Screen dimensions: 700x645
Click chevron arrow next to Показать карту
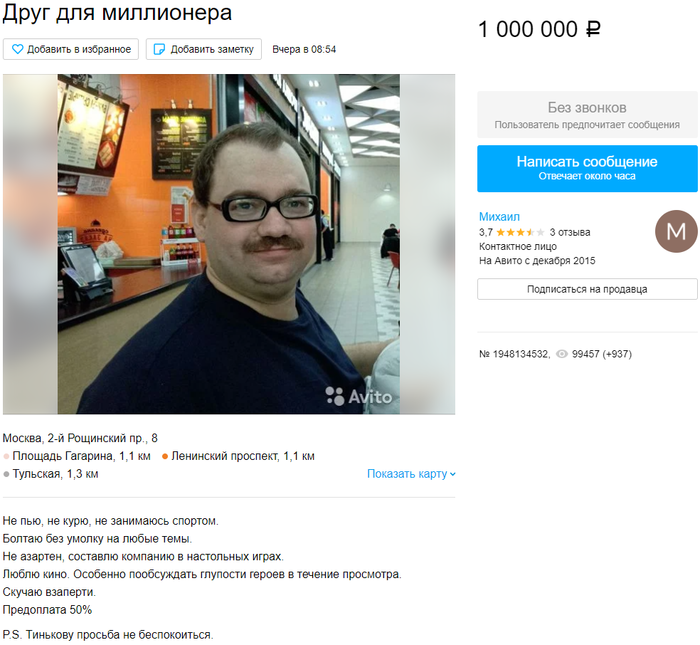coord(453,474)
